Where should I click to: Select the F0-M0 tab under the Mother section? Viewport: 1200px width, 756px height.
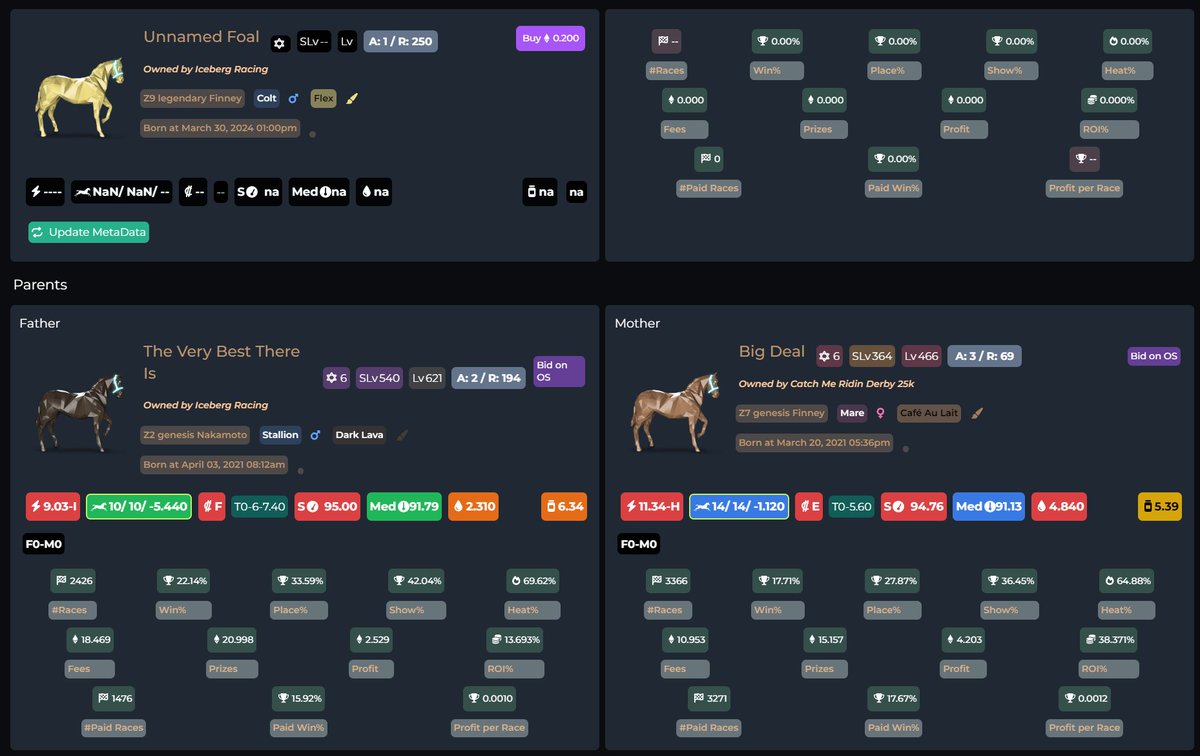click(x=638, y=545)
